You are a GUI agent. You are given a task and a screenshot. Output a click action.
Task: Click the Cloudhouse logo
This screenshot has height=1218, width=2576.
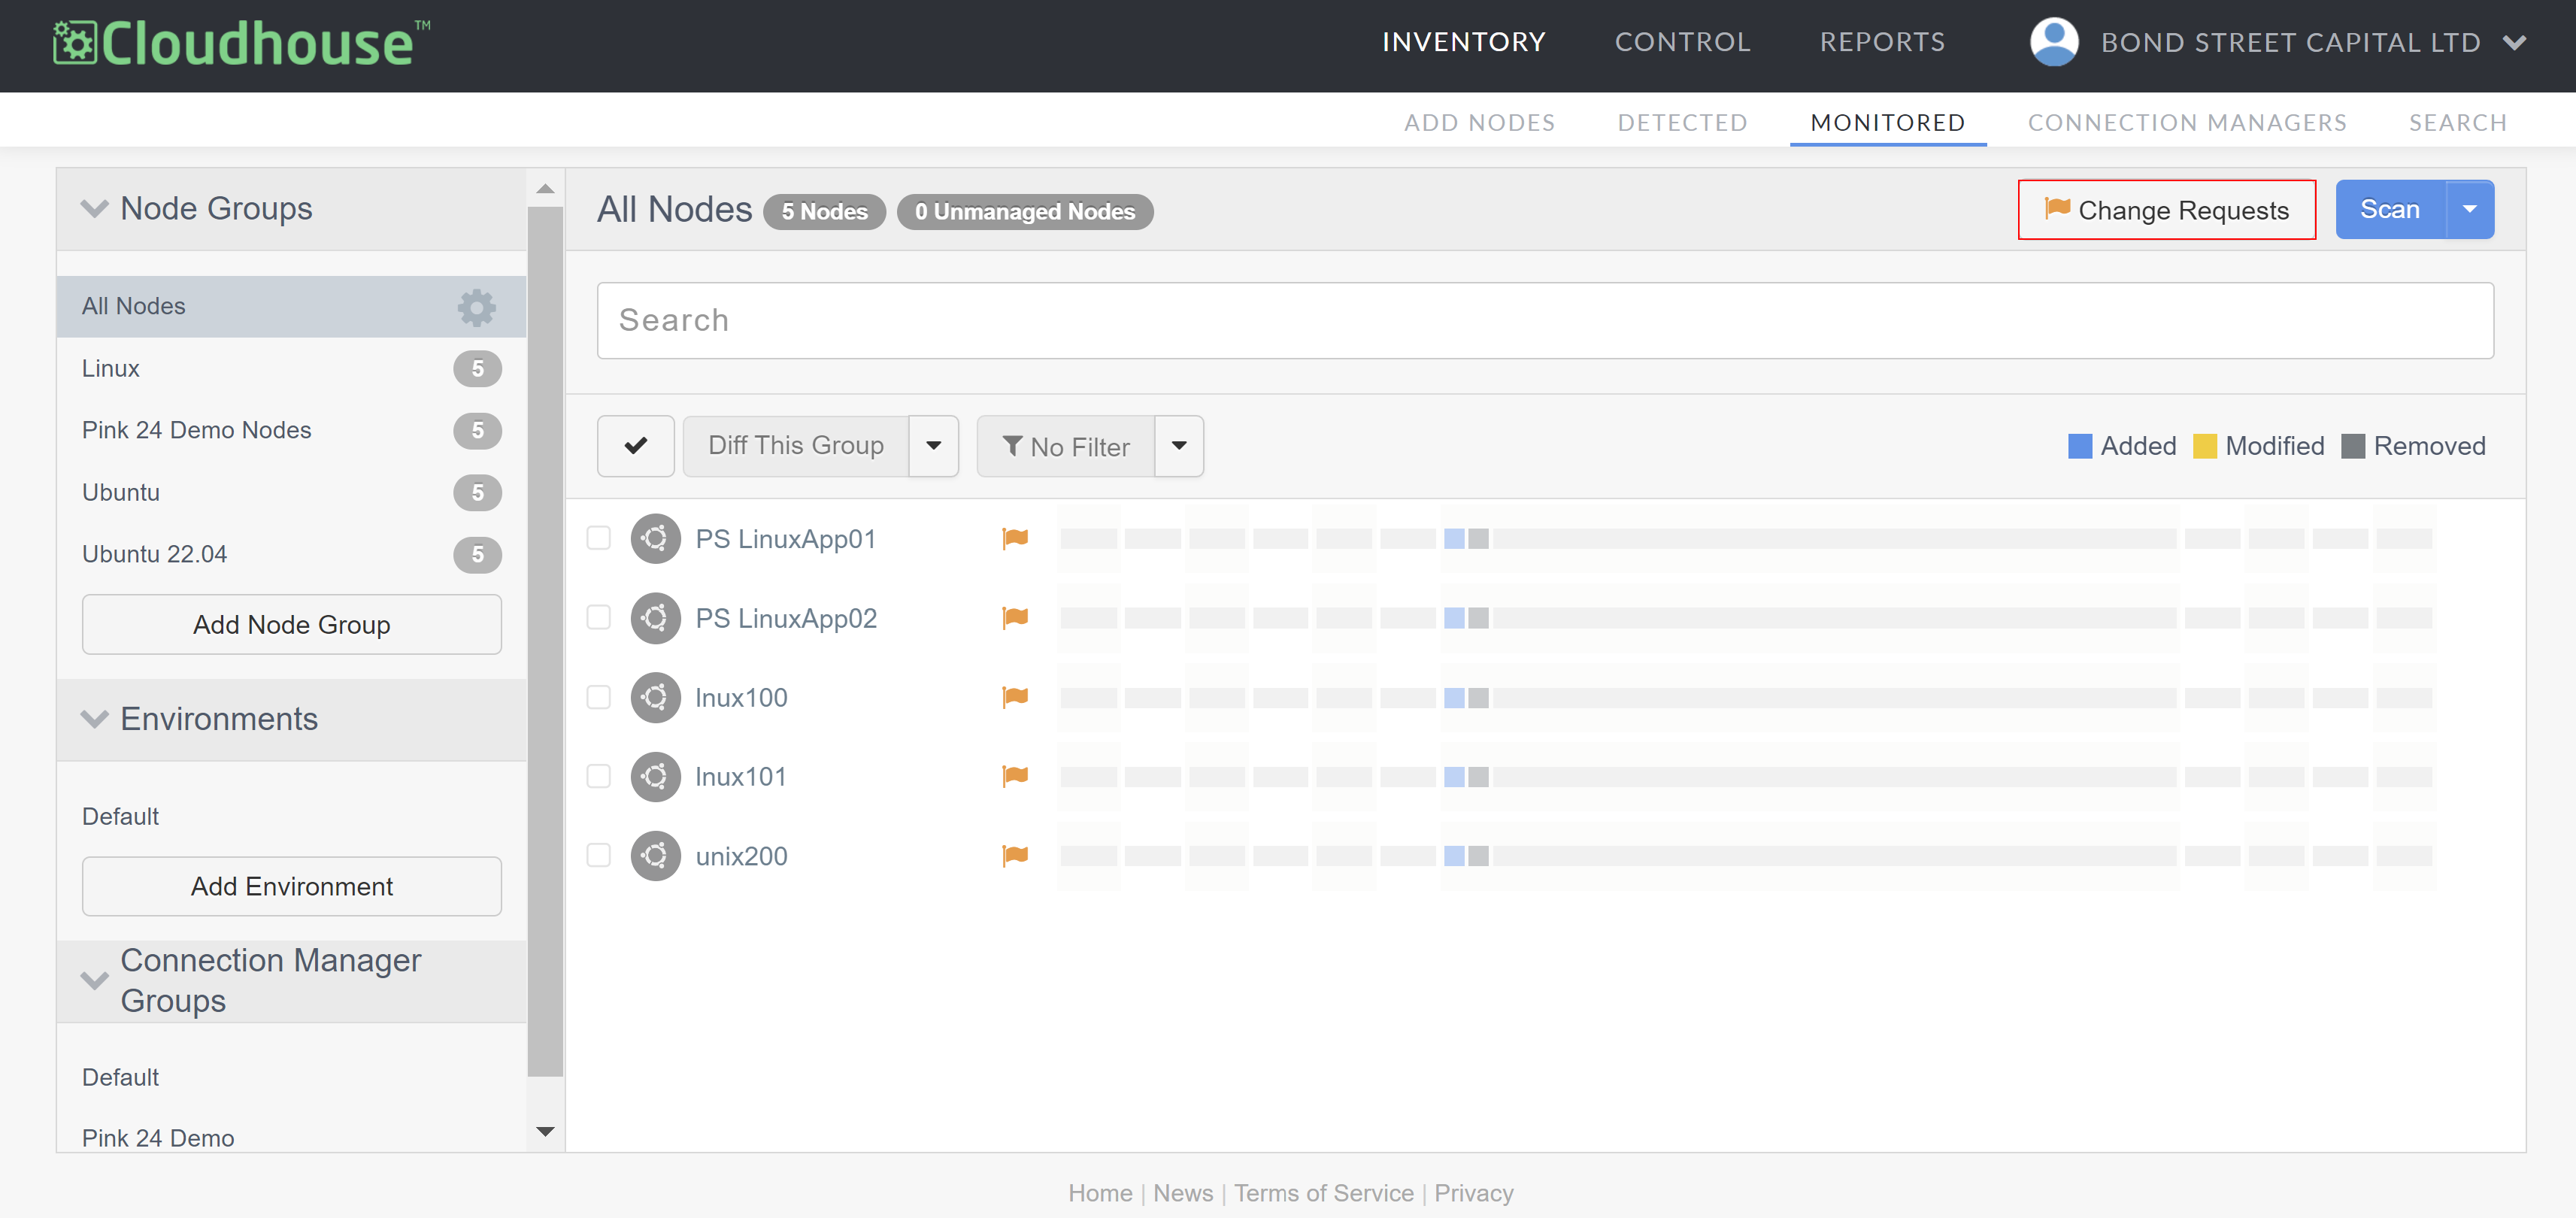[x=241, y=44]
